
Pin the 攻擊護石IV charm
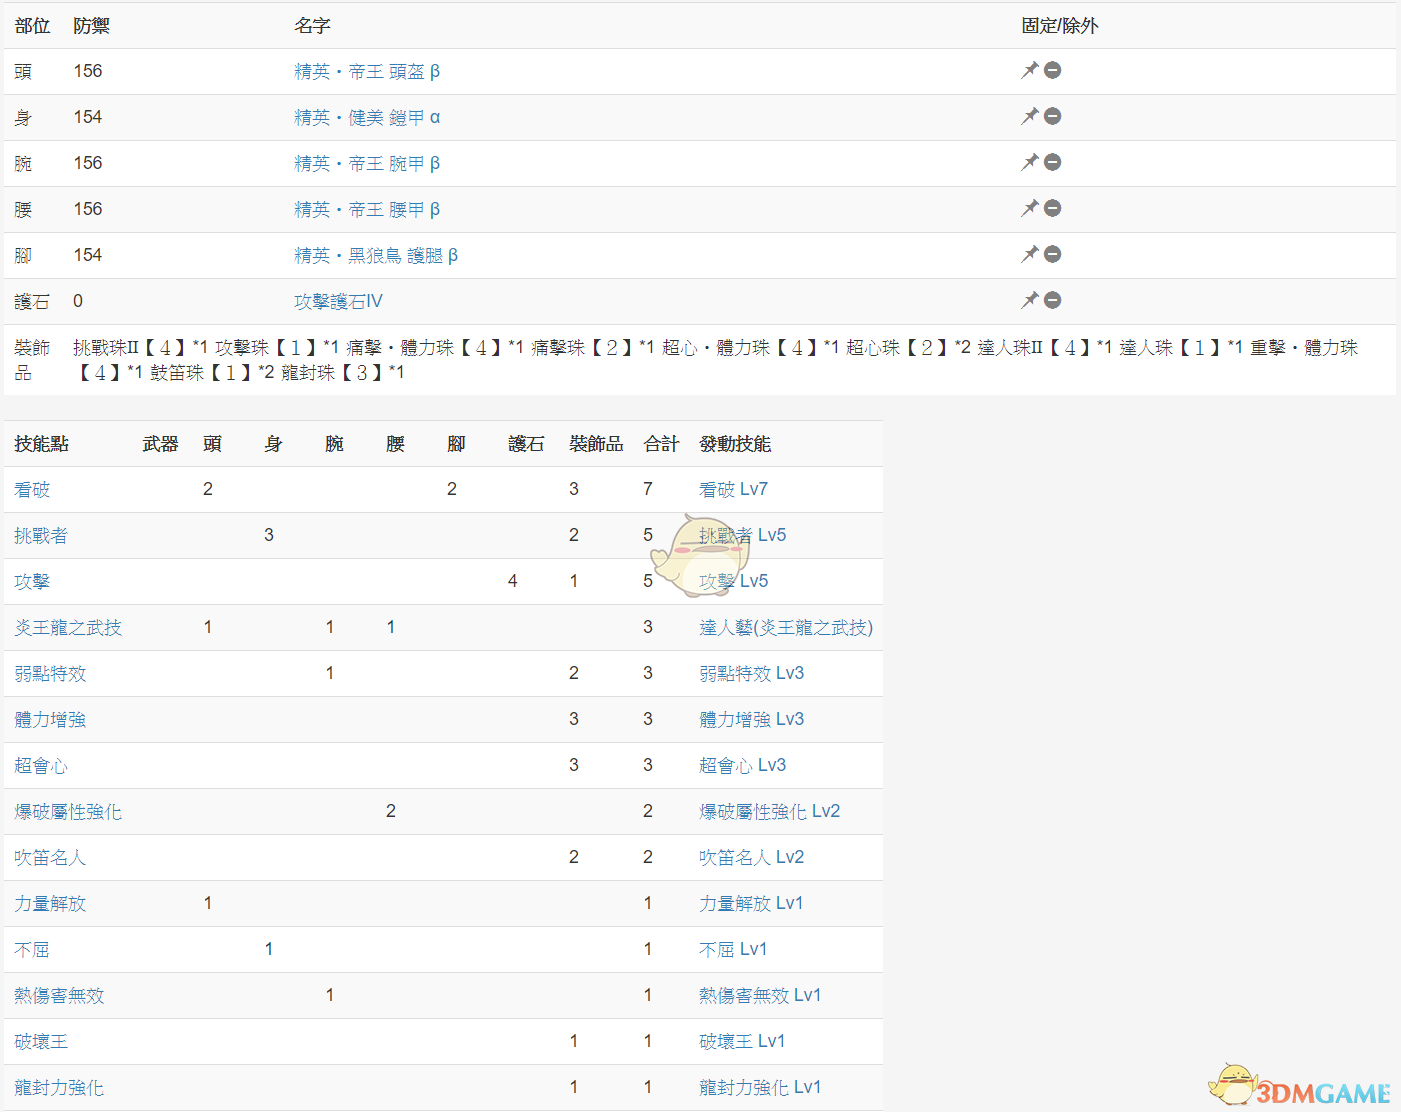coord(1029,300)
